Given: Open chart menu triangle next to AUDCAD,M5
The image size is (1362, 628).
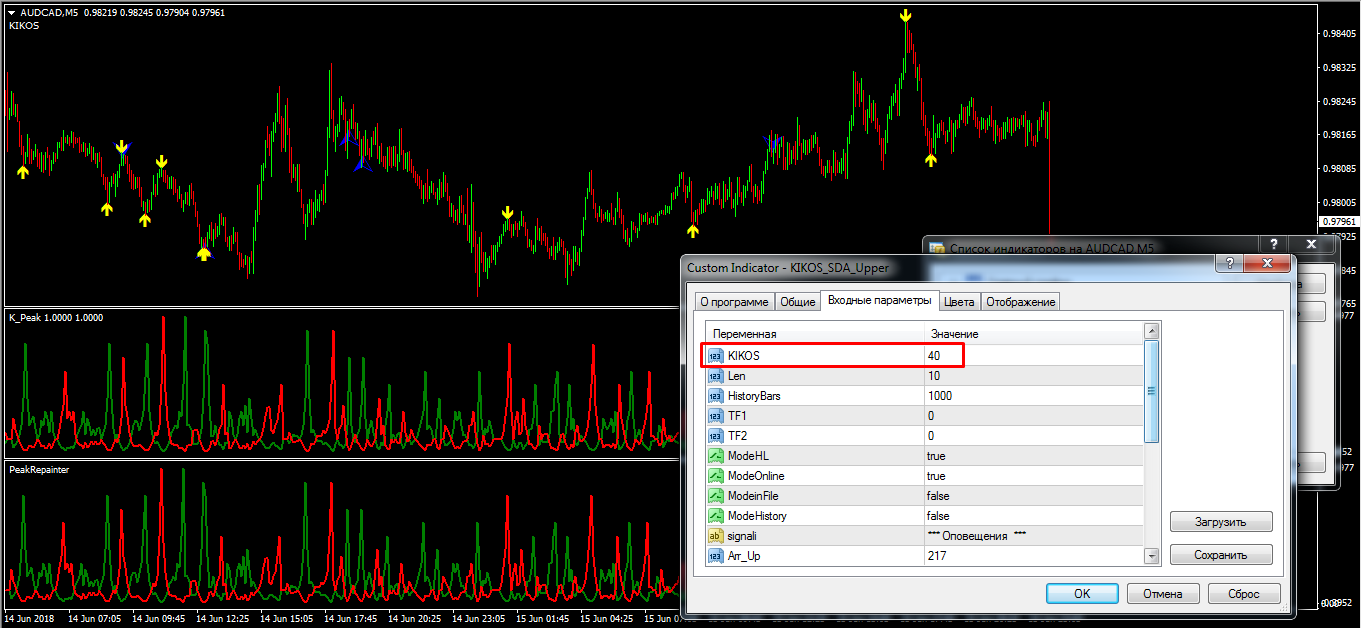Looking at the screenshot, I should [12, 12].
